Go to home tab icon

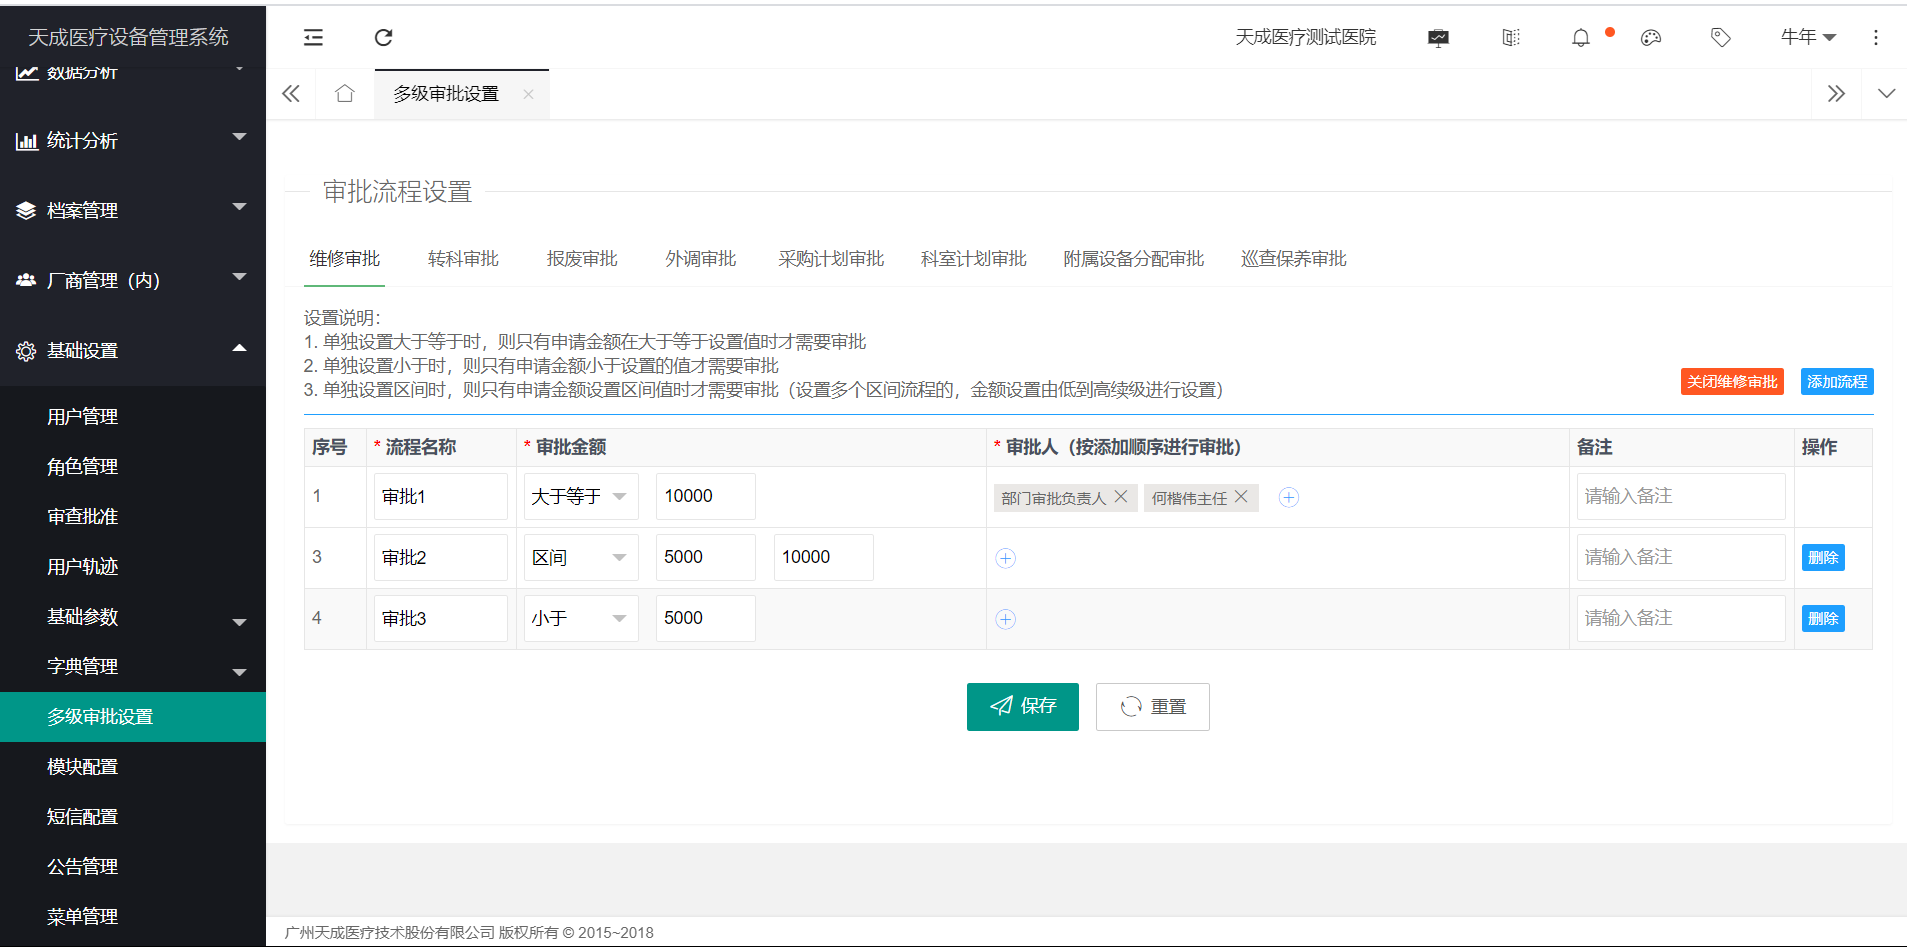click(345, 93)
